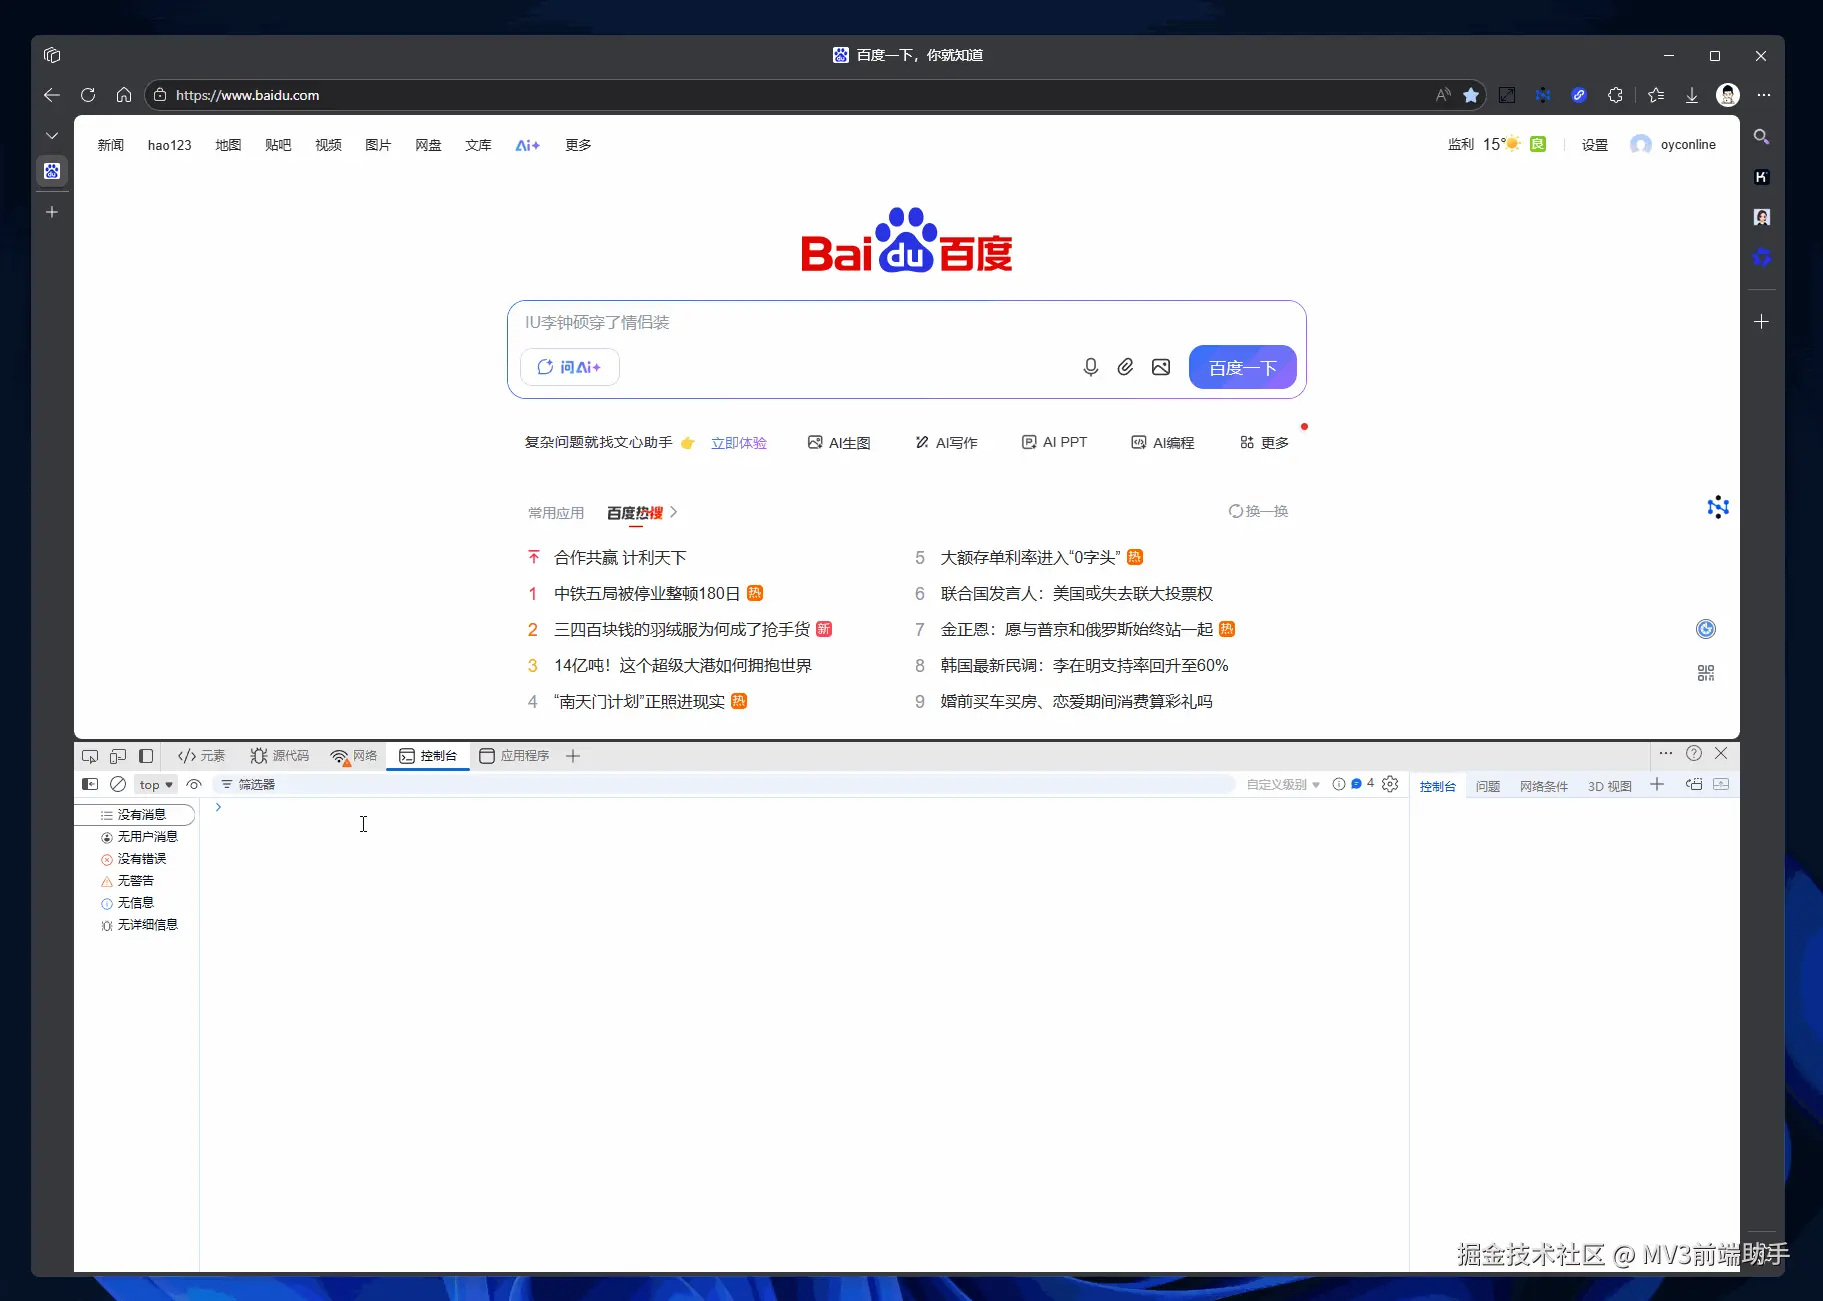The height and width of the screenshot is (1301, 1823).
Task: Expand the 百度热搜 arrow
Action: click(x=674, y=512)
